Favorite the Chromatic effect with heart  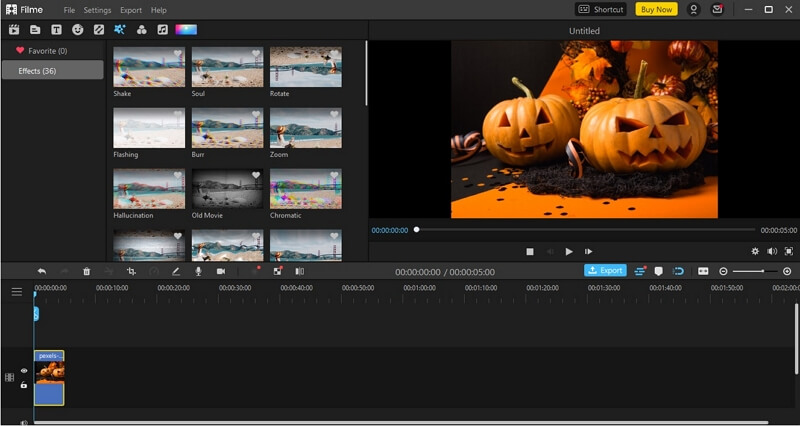tap(334, 175)
